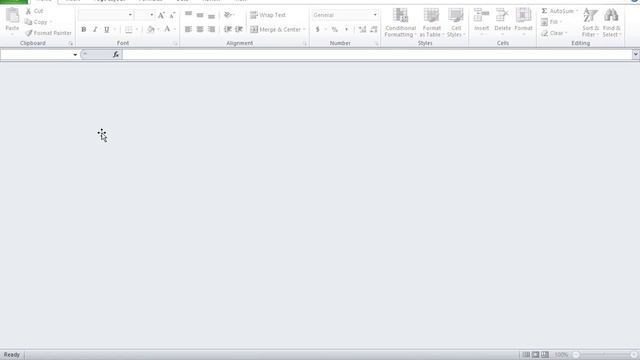Open the Sort & Filter menu

(x=590, y=22)
